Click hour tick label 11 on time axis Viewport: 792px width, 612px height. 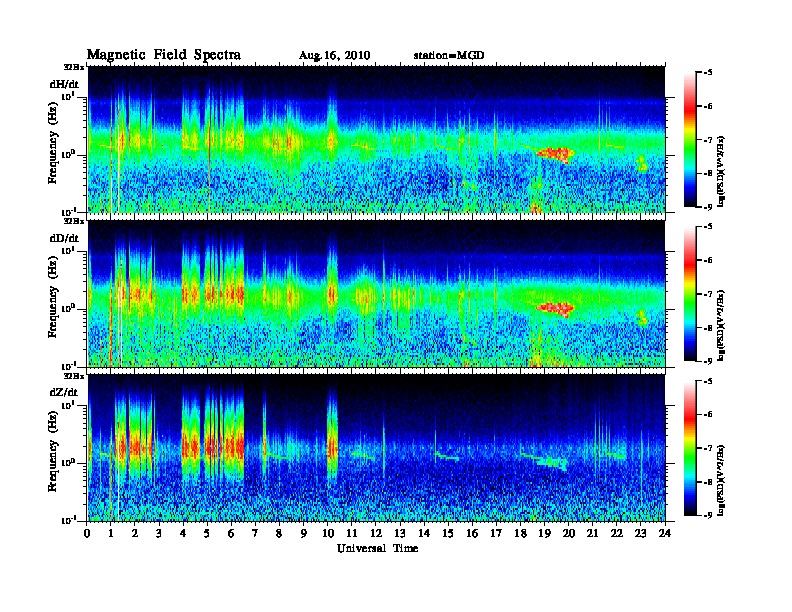click(x=352, y=534)
